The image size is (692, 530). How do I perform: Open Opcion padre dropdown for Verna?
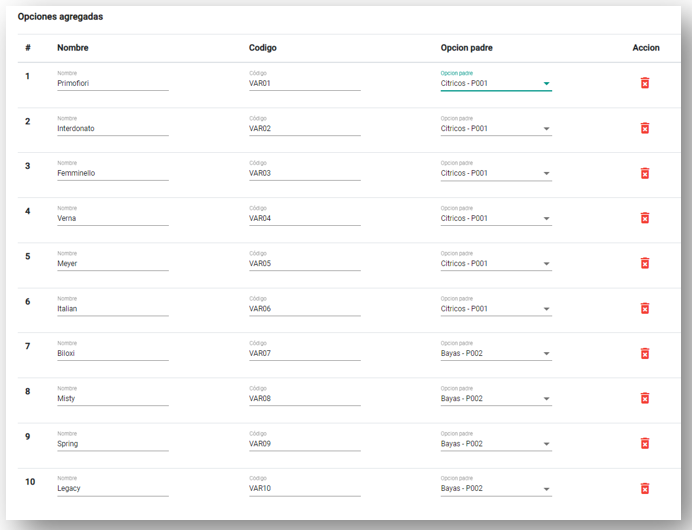pos(495,219)
